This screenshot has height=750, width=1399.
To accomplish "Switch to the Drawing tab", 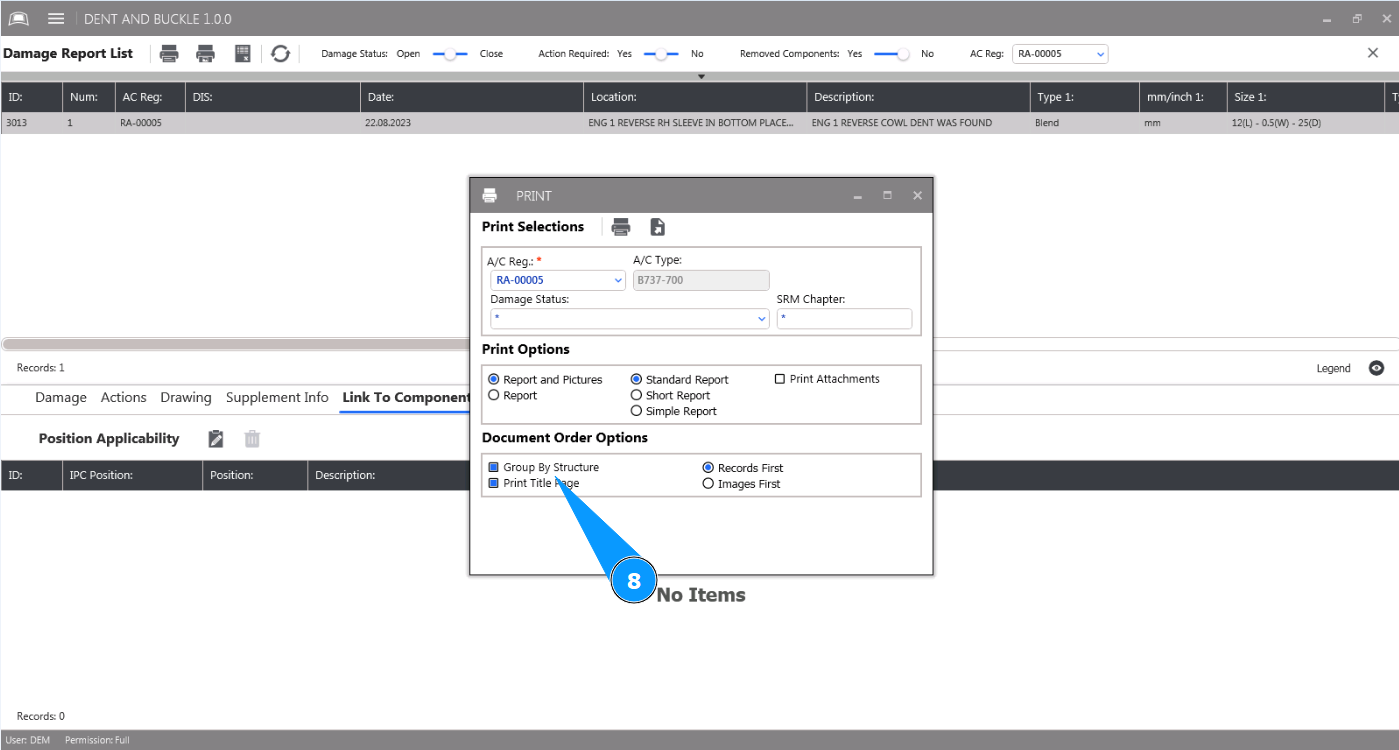I will pos(186,398).
